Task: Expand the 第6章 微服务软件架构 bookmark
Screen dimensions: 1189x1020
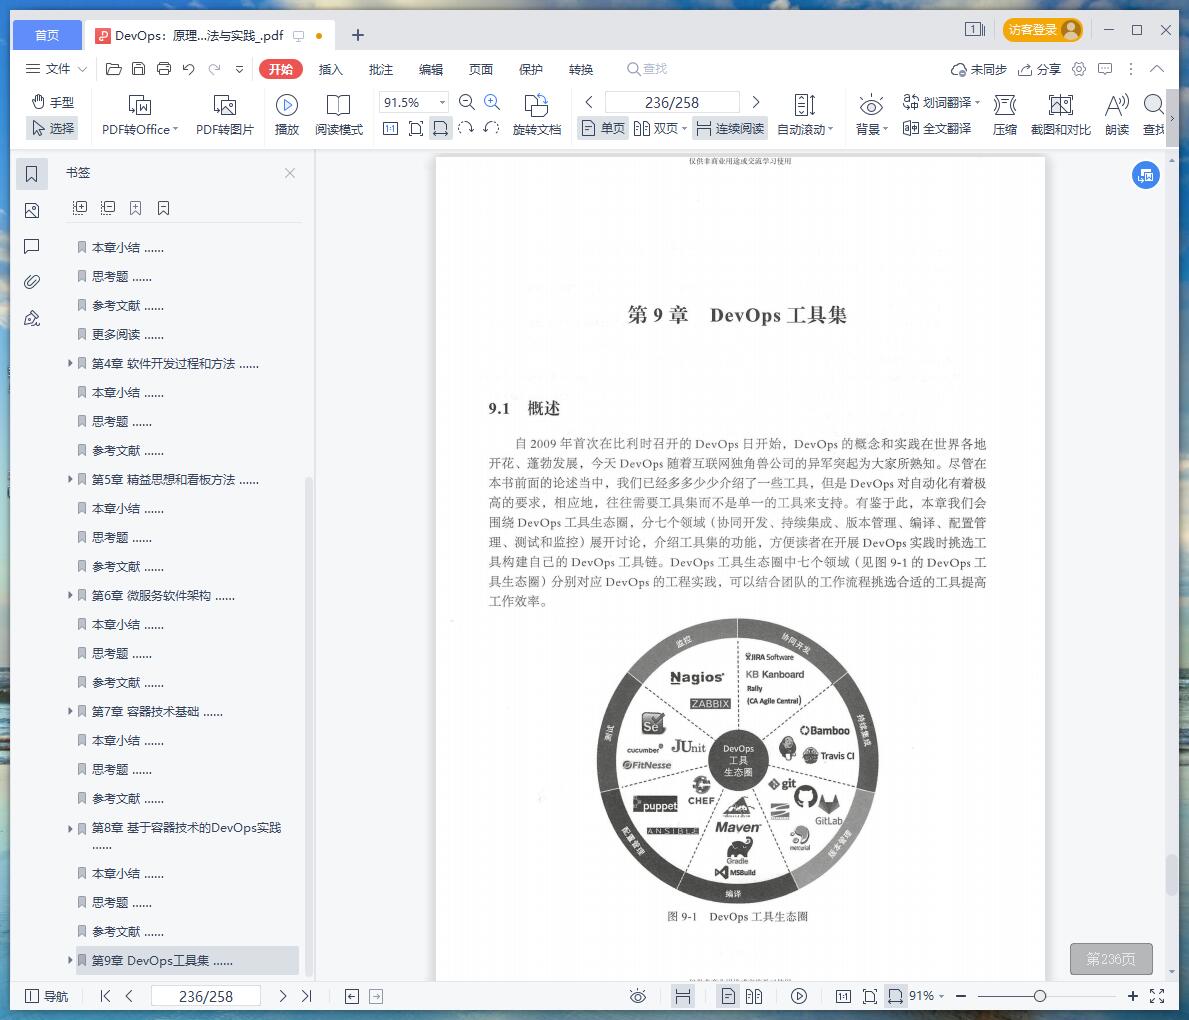Action: (71, 595)
